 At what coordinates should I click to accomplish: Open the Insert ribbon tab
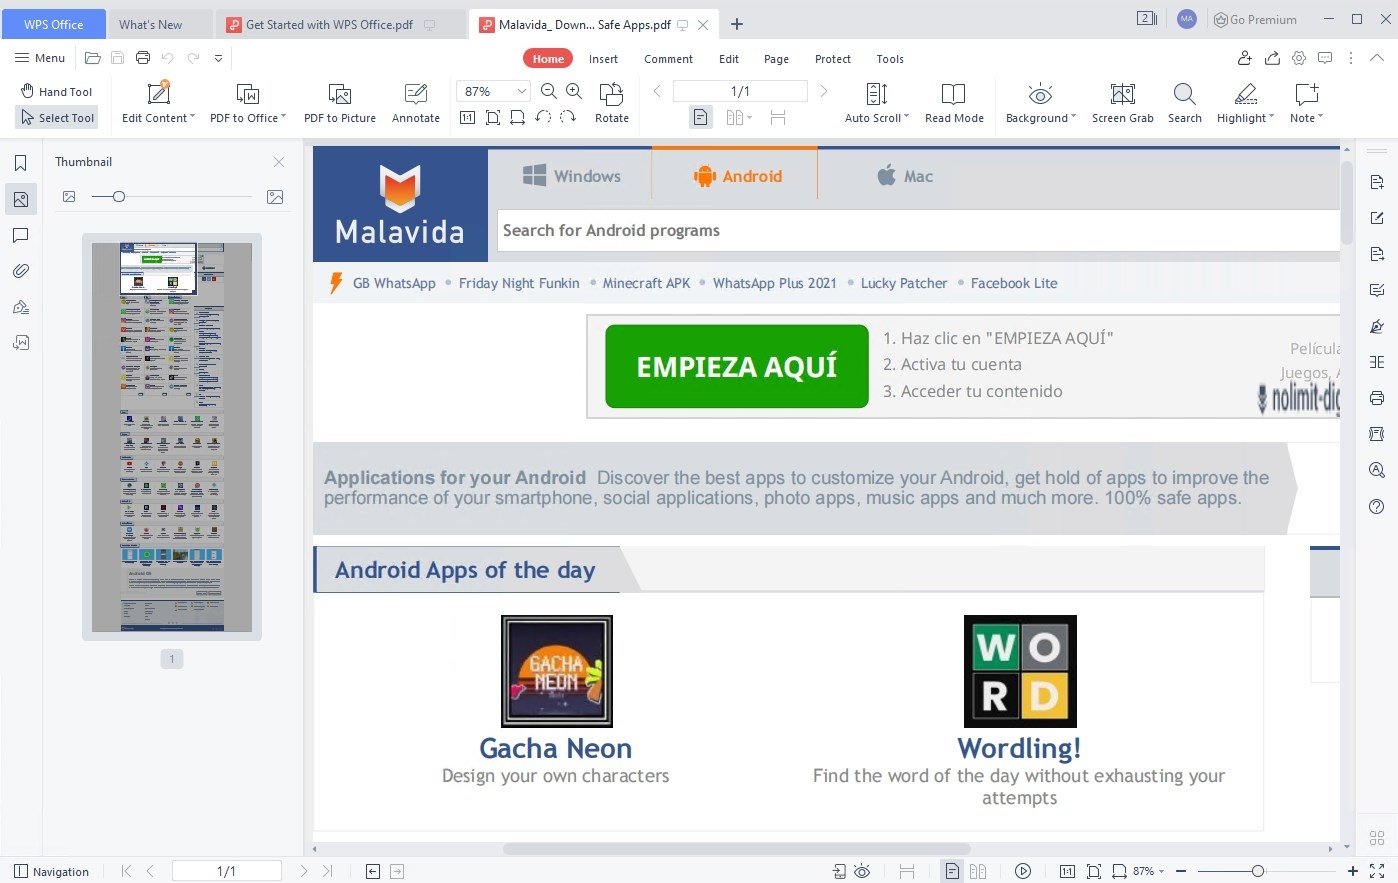(x=603, y=58)
